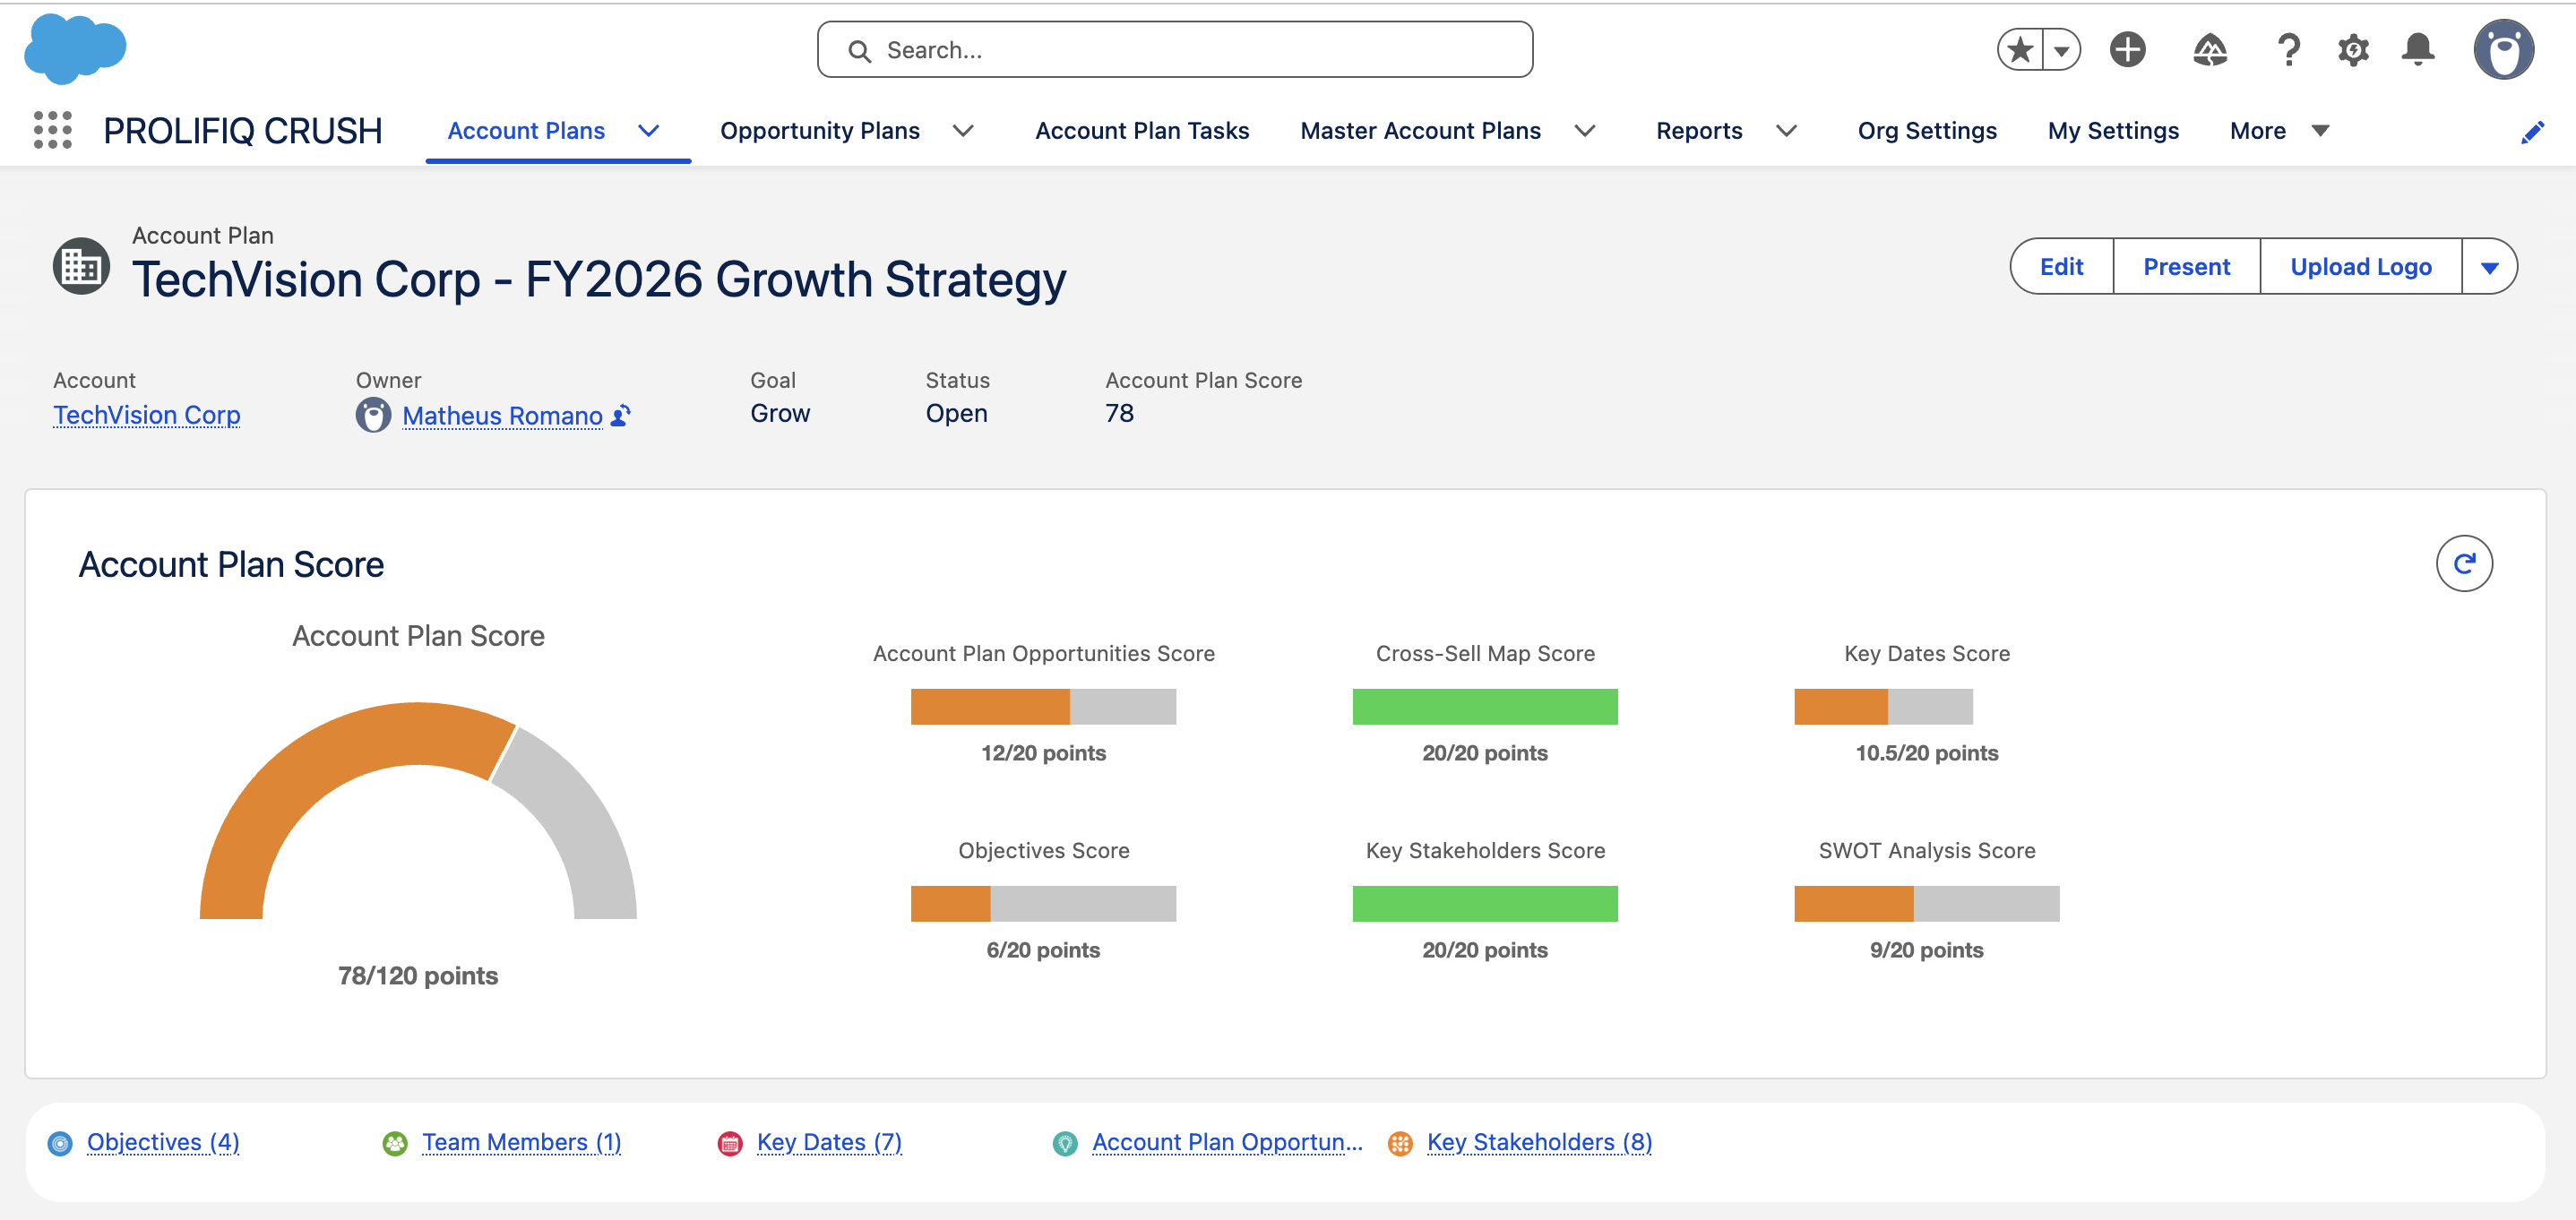Open the Objectives (4) related list link
The width and height of the screenshot is (2576, 1220).
click(163, 1142)
